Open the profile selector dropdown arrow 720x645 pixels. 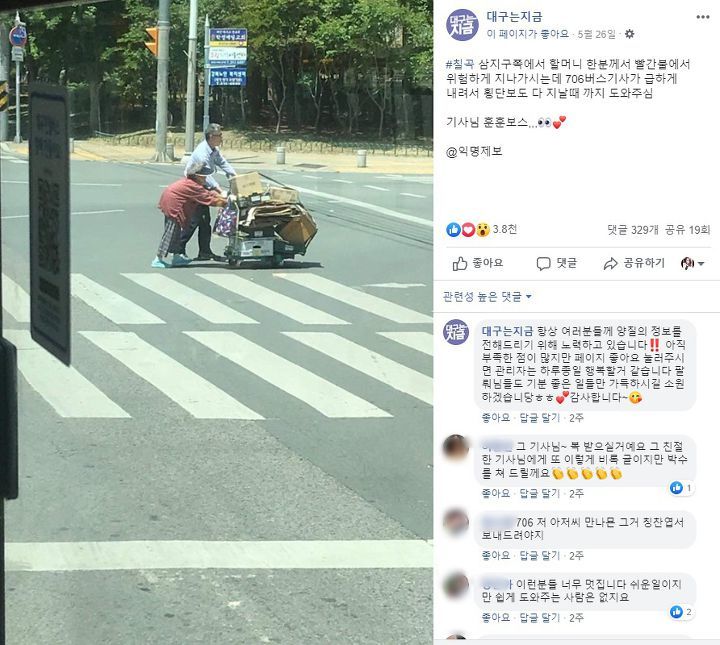point(701,264)
